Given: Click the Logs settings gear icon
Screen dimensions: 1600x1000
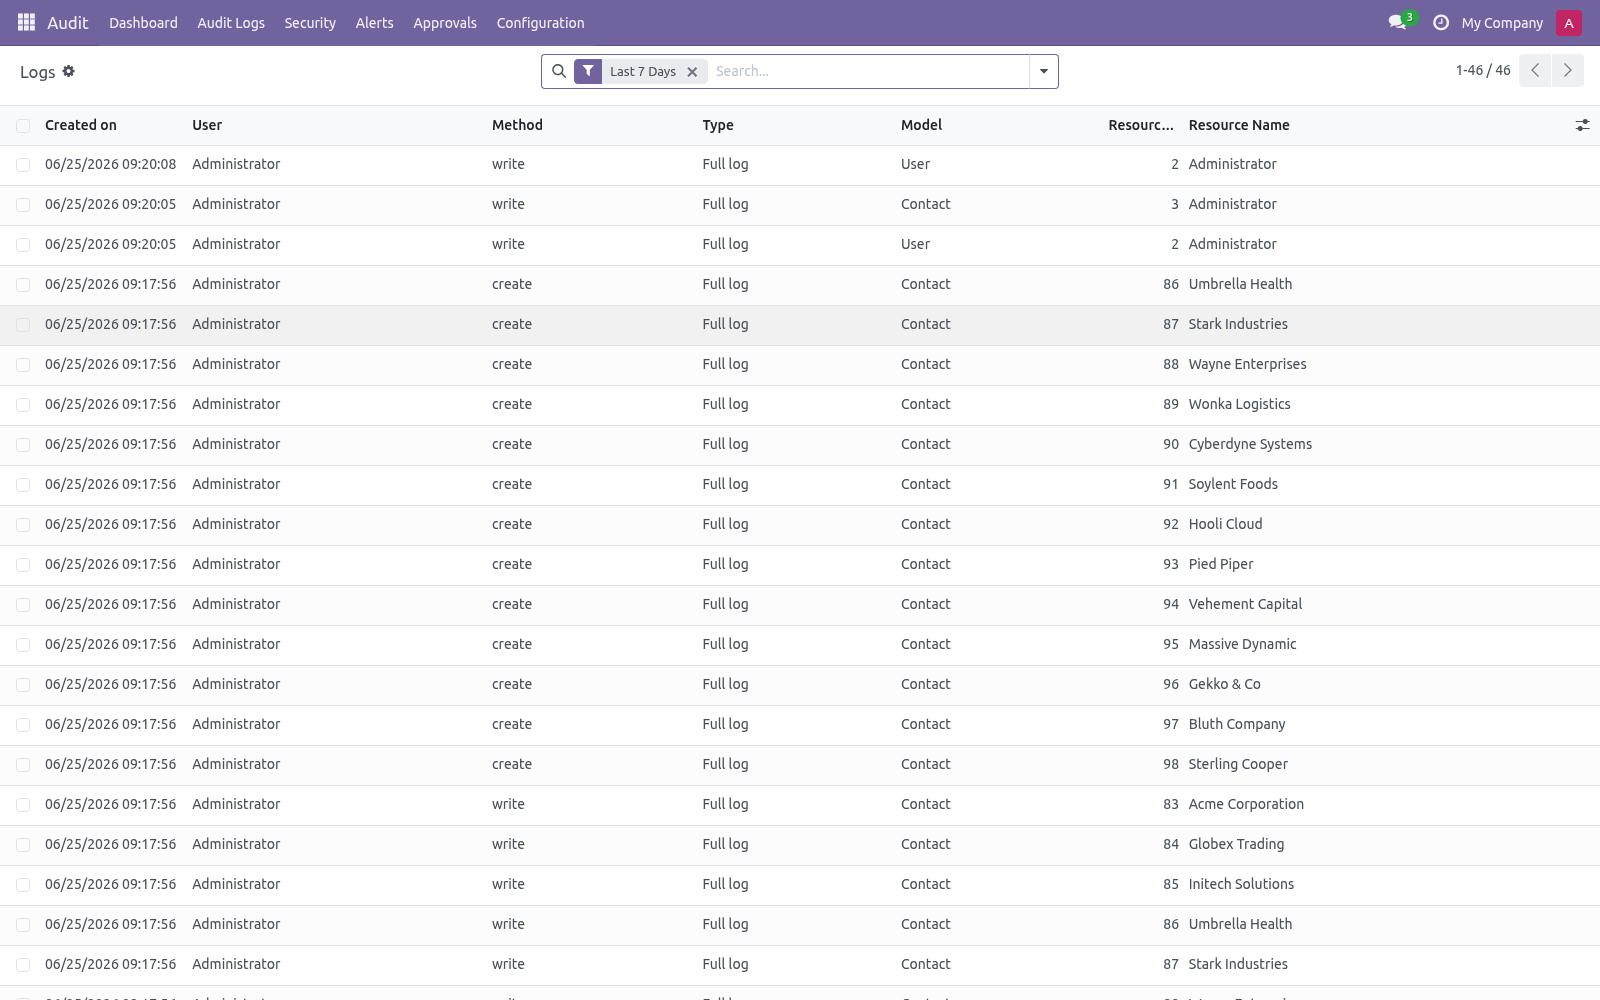Looking at the screenshot, I should 69,71.
